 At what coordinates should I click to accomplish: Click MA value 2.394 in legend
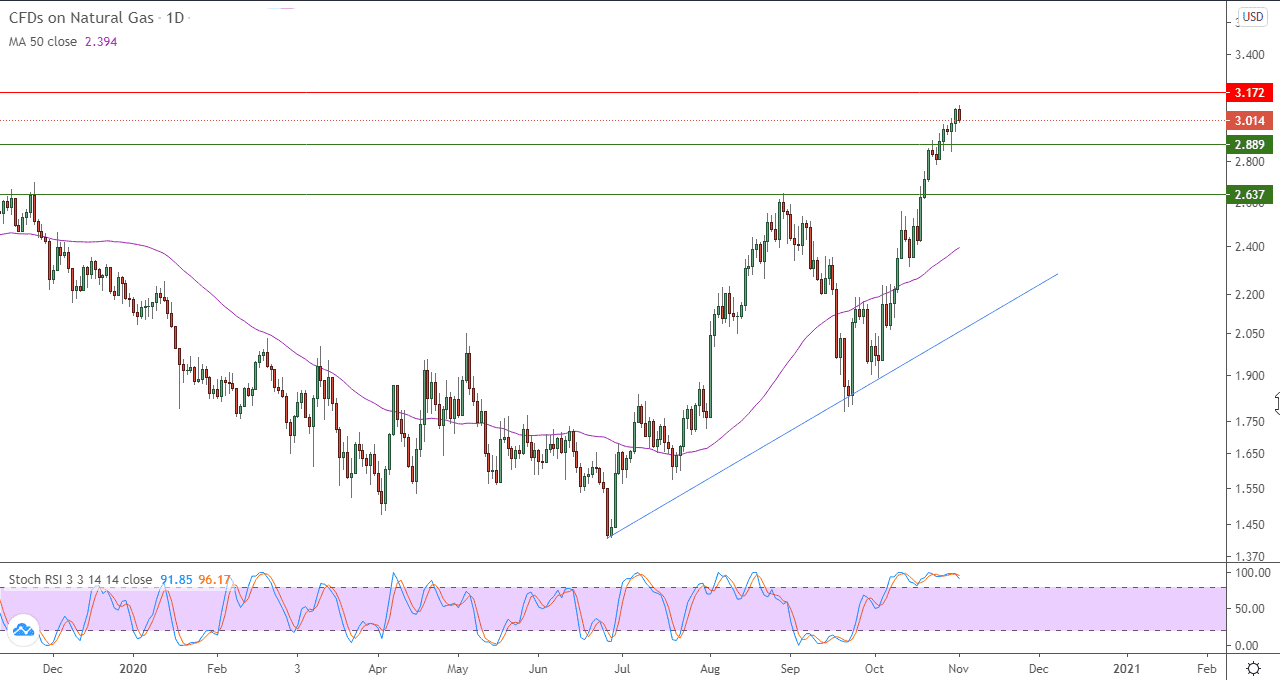100,42
